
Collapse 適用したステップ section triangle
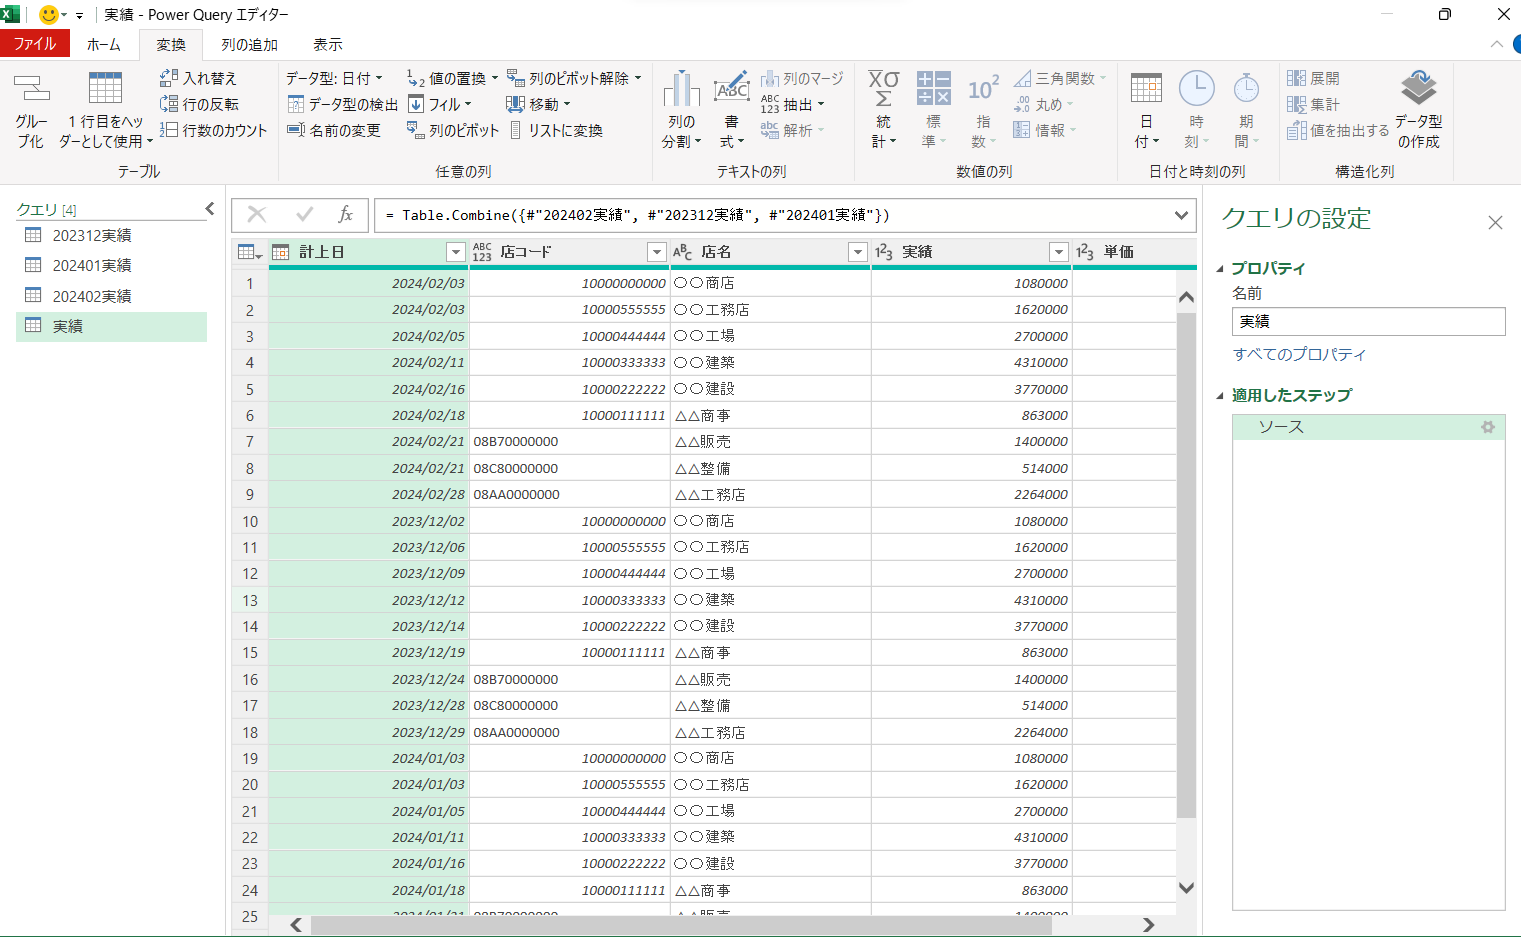1220,396
